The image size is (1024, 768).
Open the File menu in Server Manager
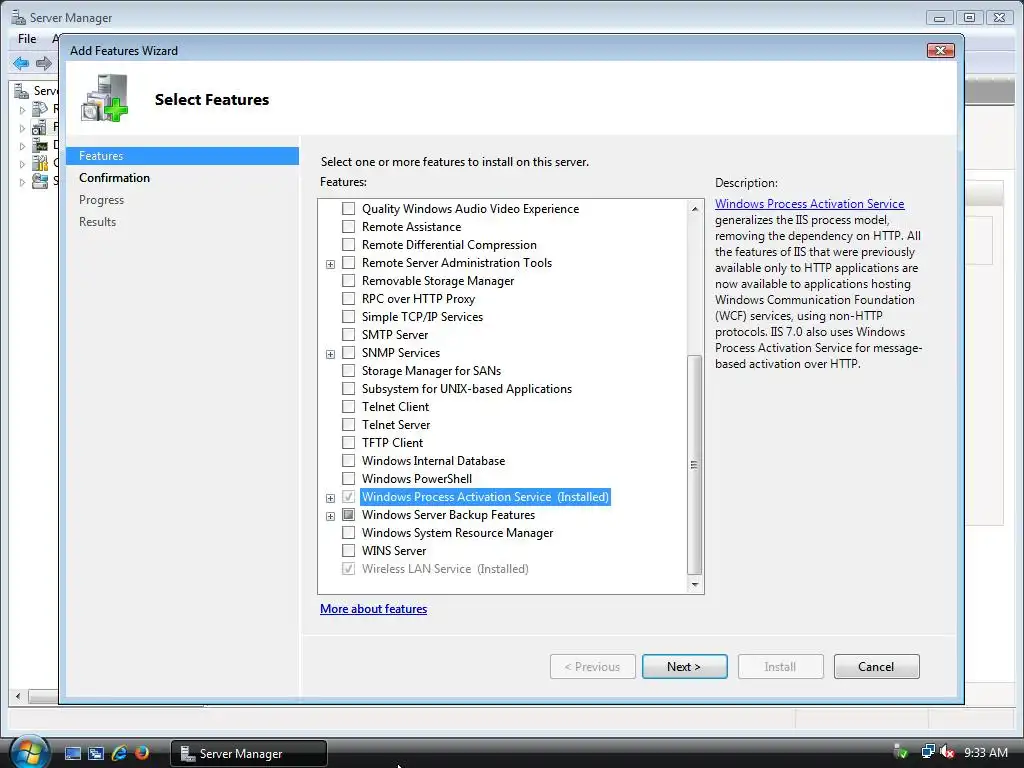tap(27, 39)
